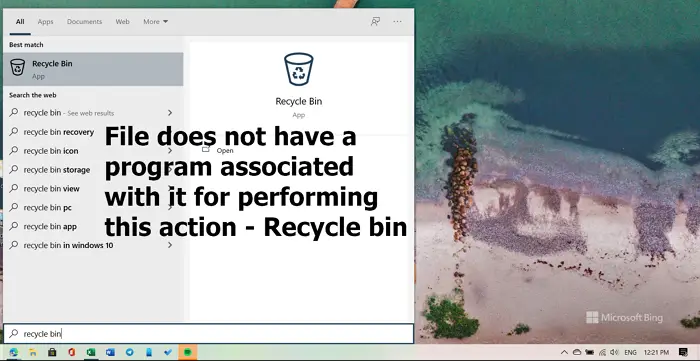Select 'recycle bin pc' web suggestion
This screenshot has height=361, width=700.
point(93,207)
